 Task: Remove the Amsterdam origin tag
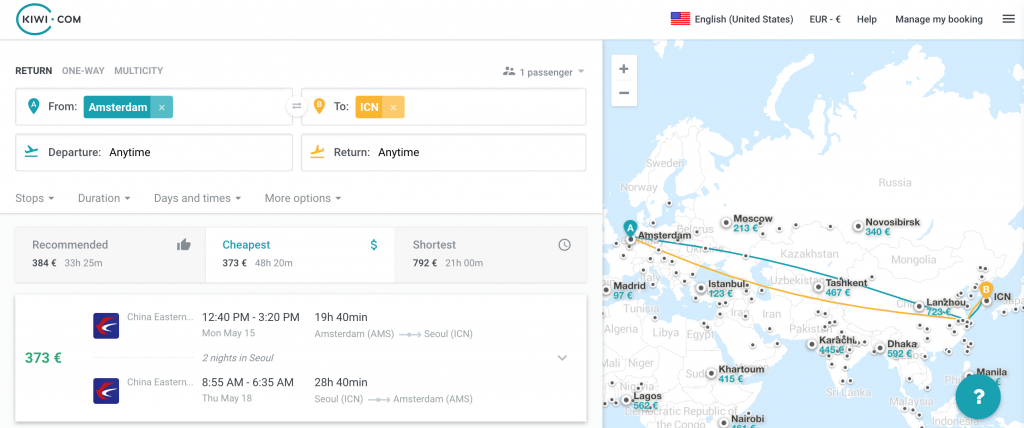click(x=162, y=107)
